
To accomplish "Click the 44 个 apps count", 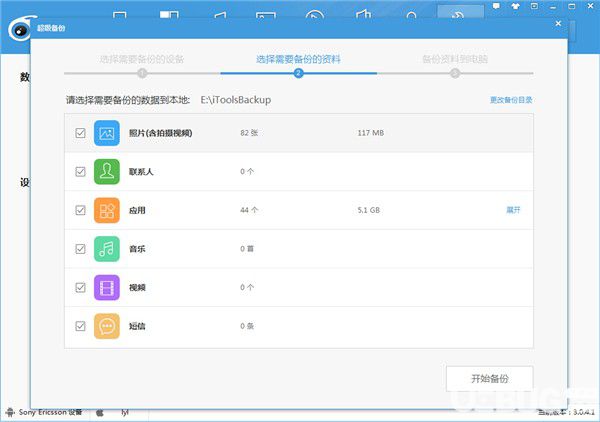I will point(249,210).
